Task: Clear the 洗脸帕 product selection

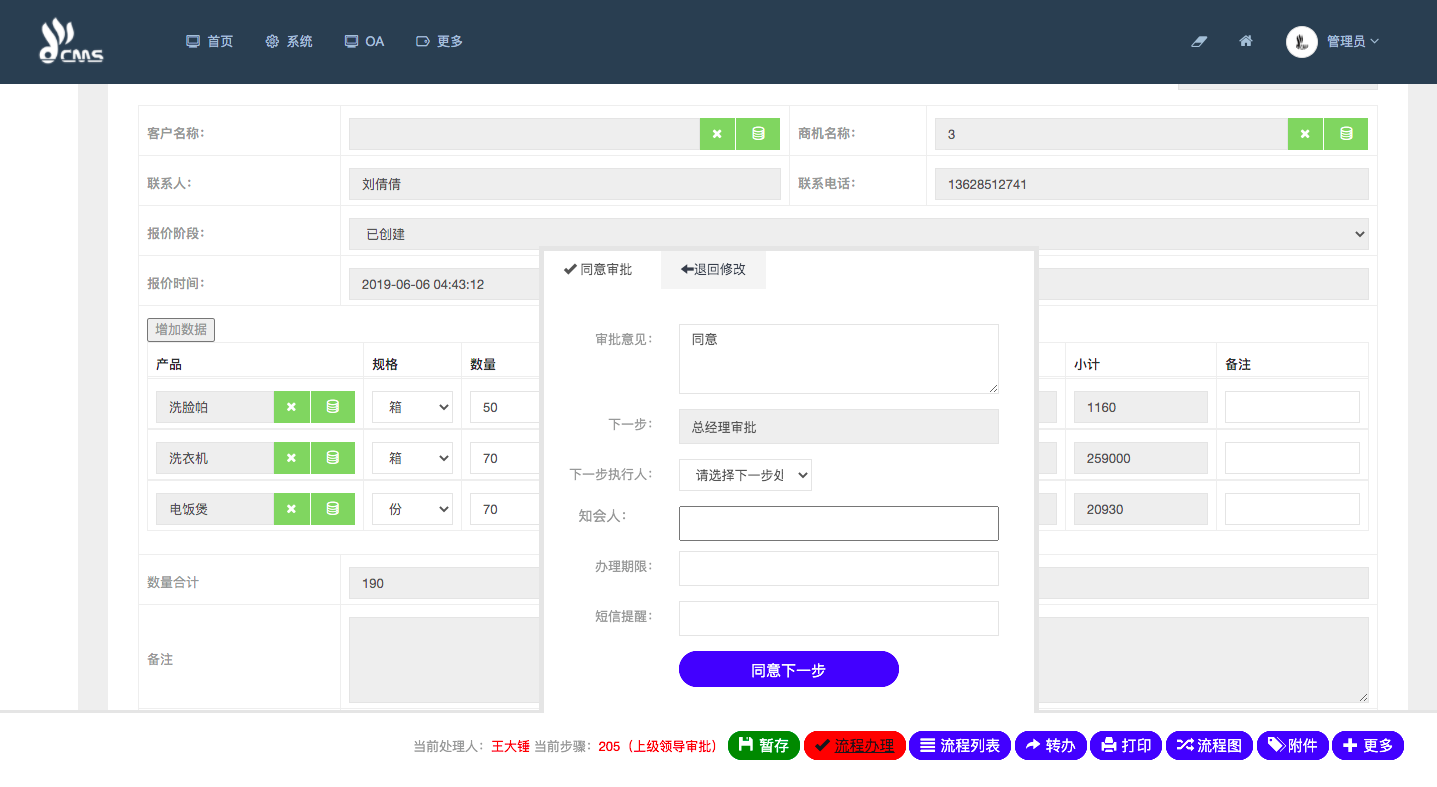Action: pos(292,407)
